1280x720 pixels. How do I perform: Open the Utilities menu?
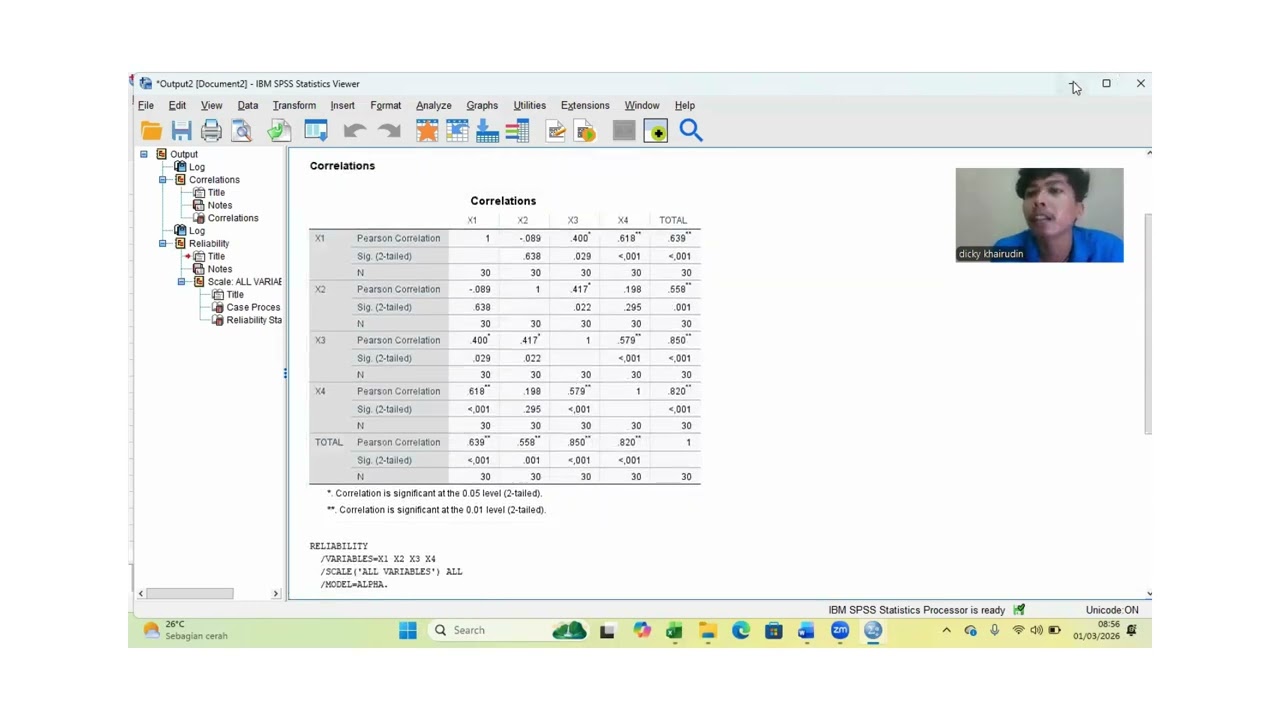coord(529,105)
